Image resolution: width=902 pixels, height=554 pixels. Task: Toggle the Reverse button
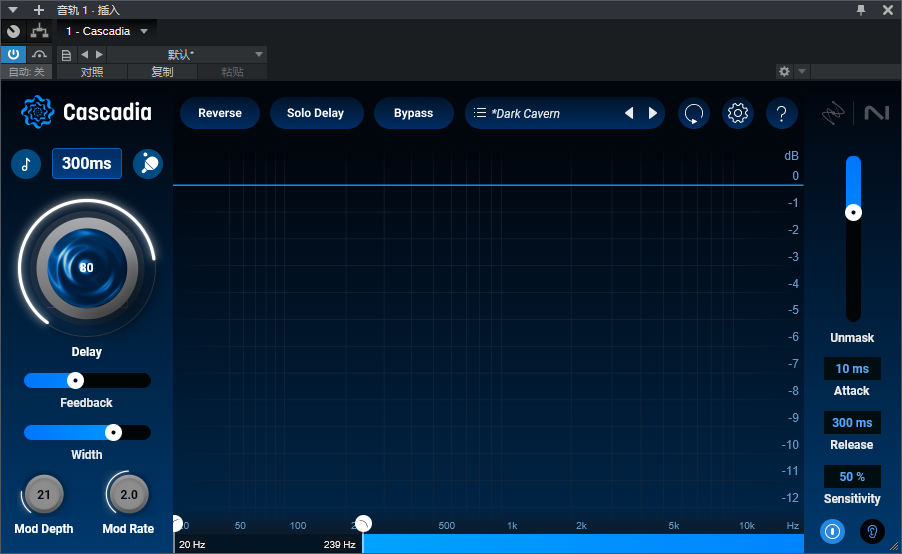220,113
